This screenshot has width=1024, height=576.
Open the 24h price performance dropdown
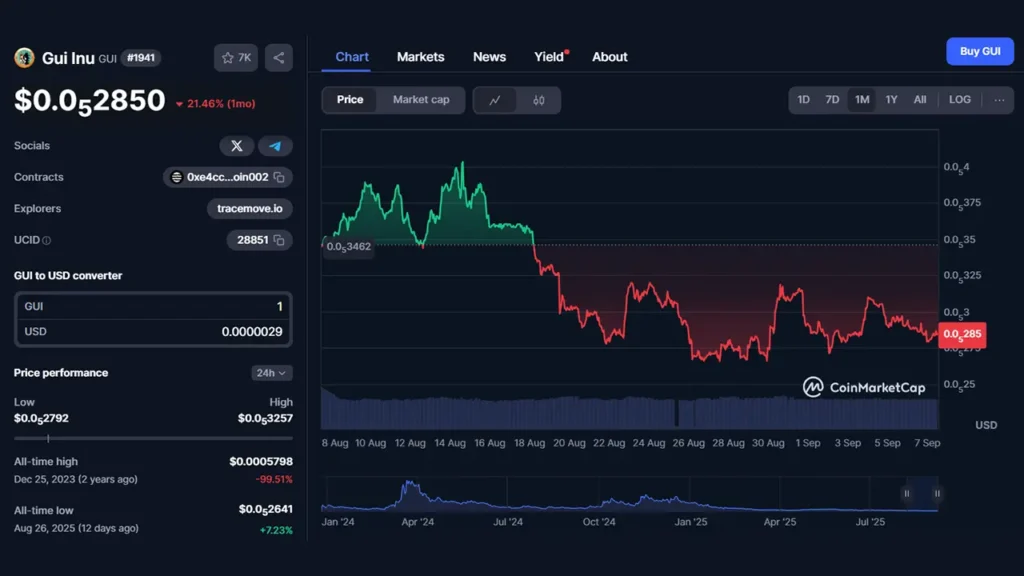pyautogui.click(x=272, y=373)
